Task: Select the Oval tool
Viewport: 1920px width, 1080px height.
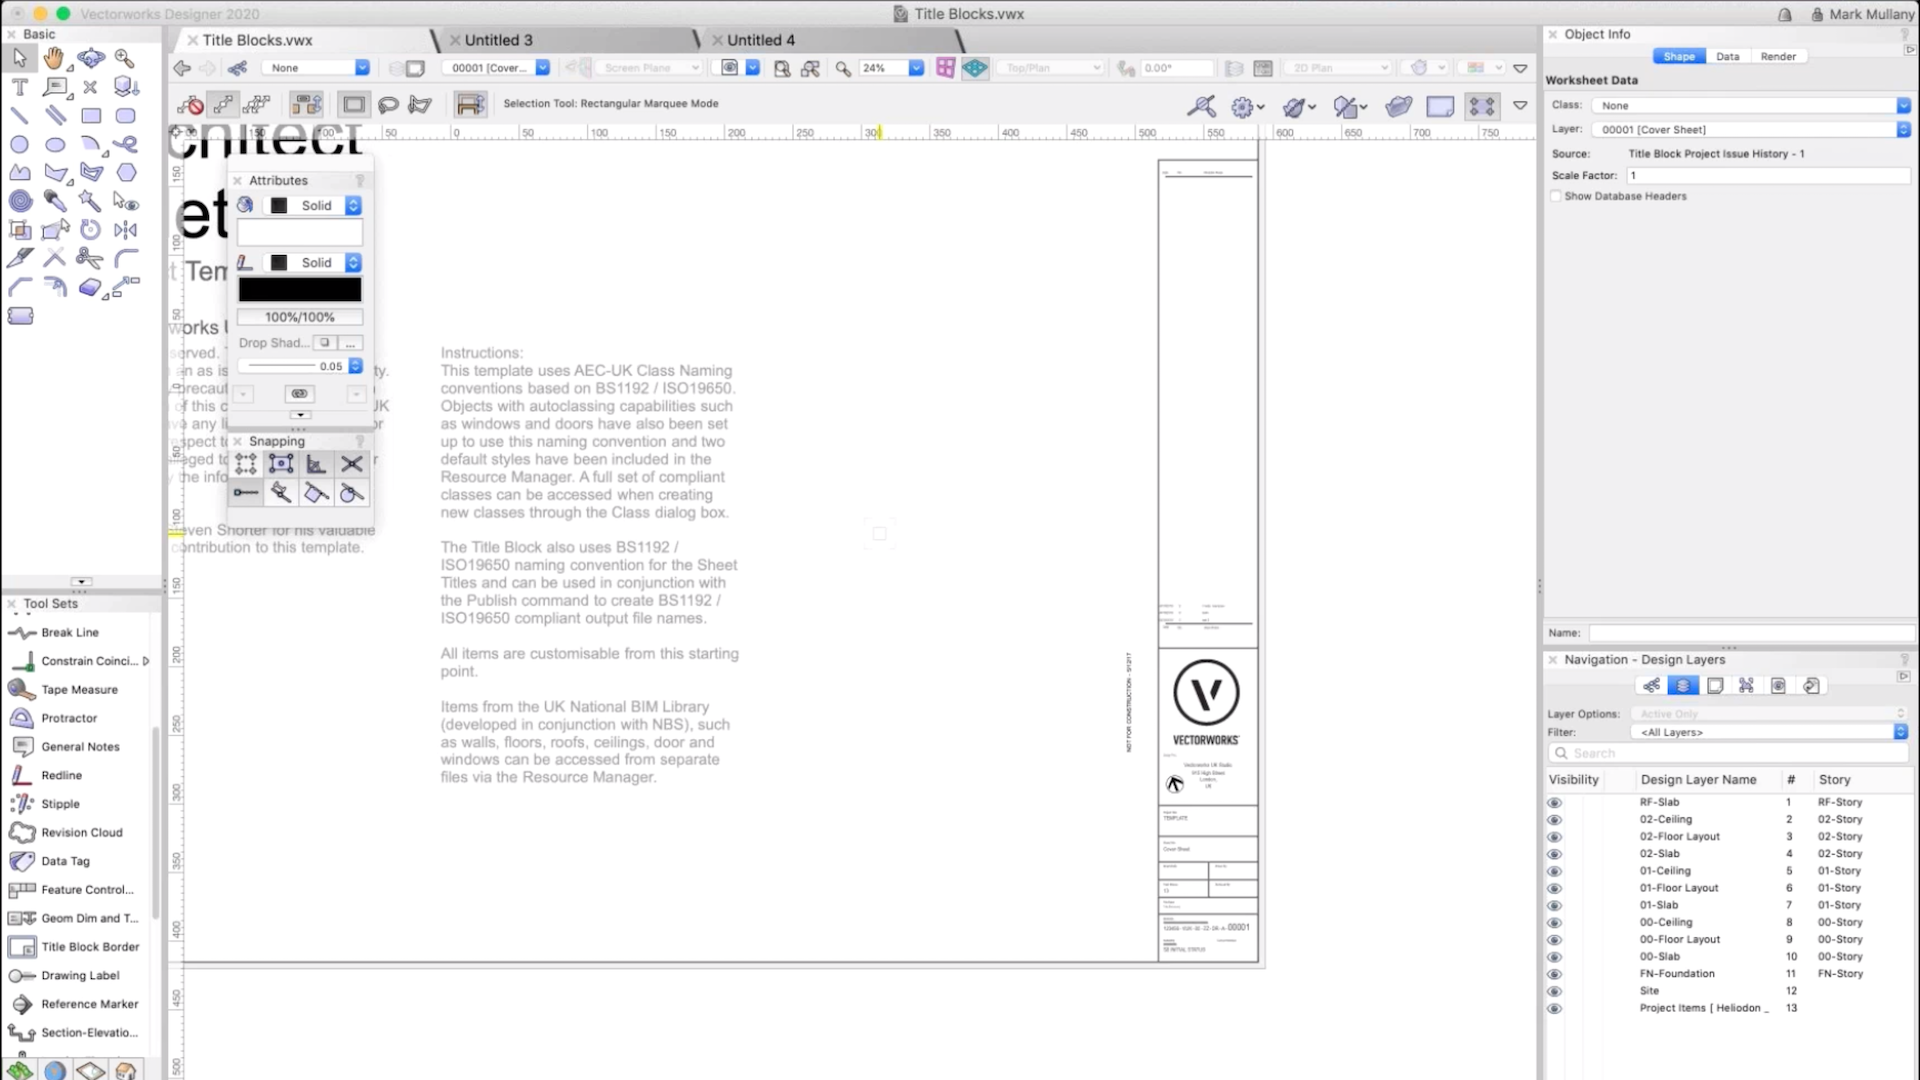Action: click(54, 144)
